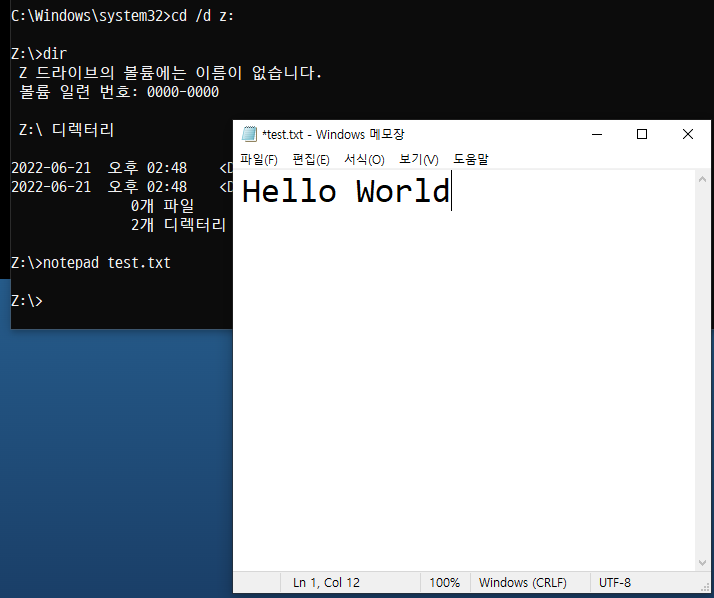Open the 도움말 menu in Notepad
Viewport: 714px width, 598px height.
[470, 159]
